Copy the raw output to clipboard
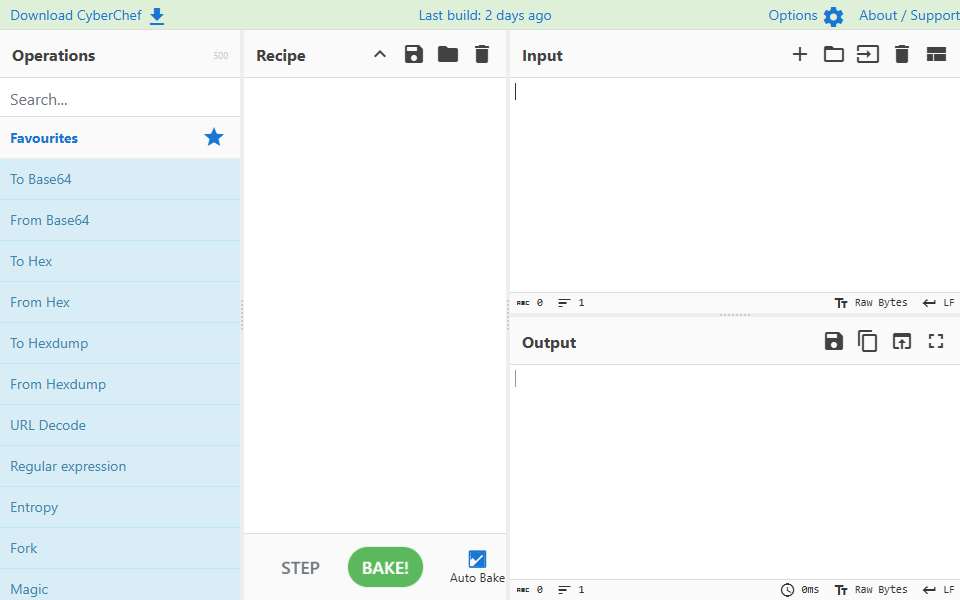 click(x=868, y=341)
